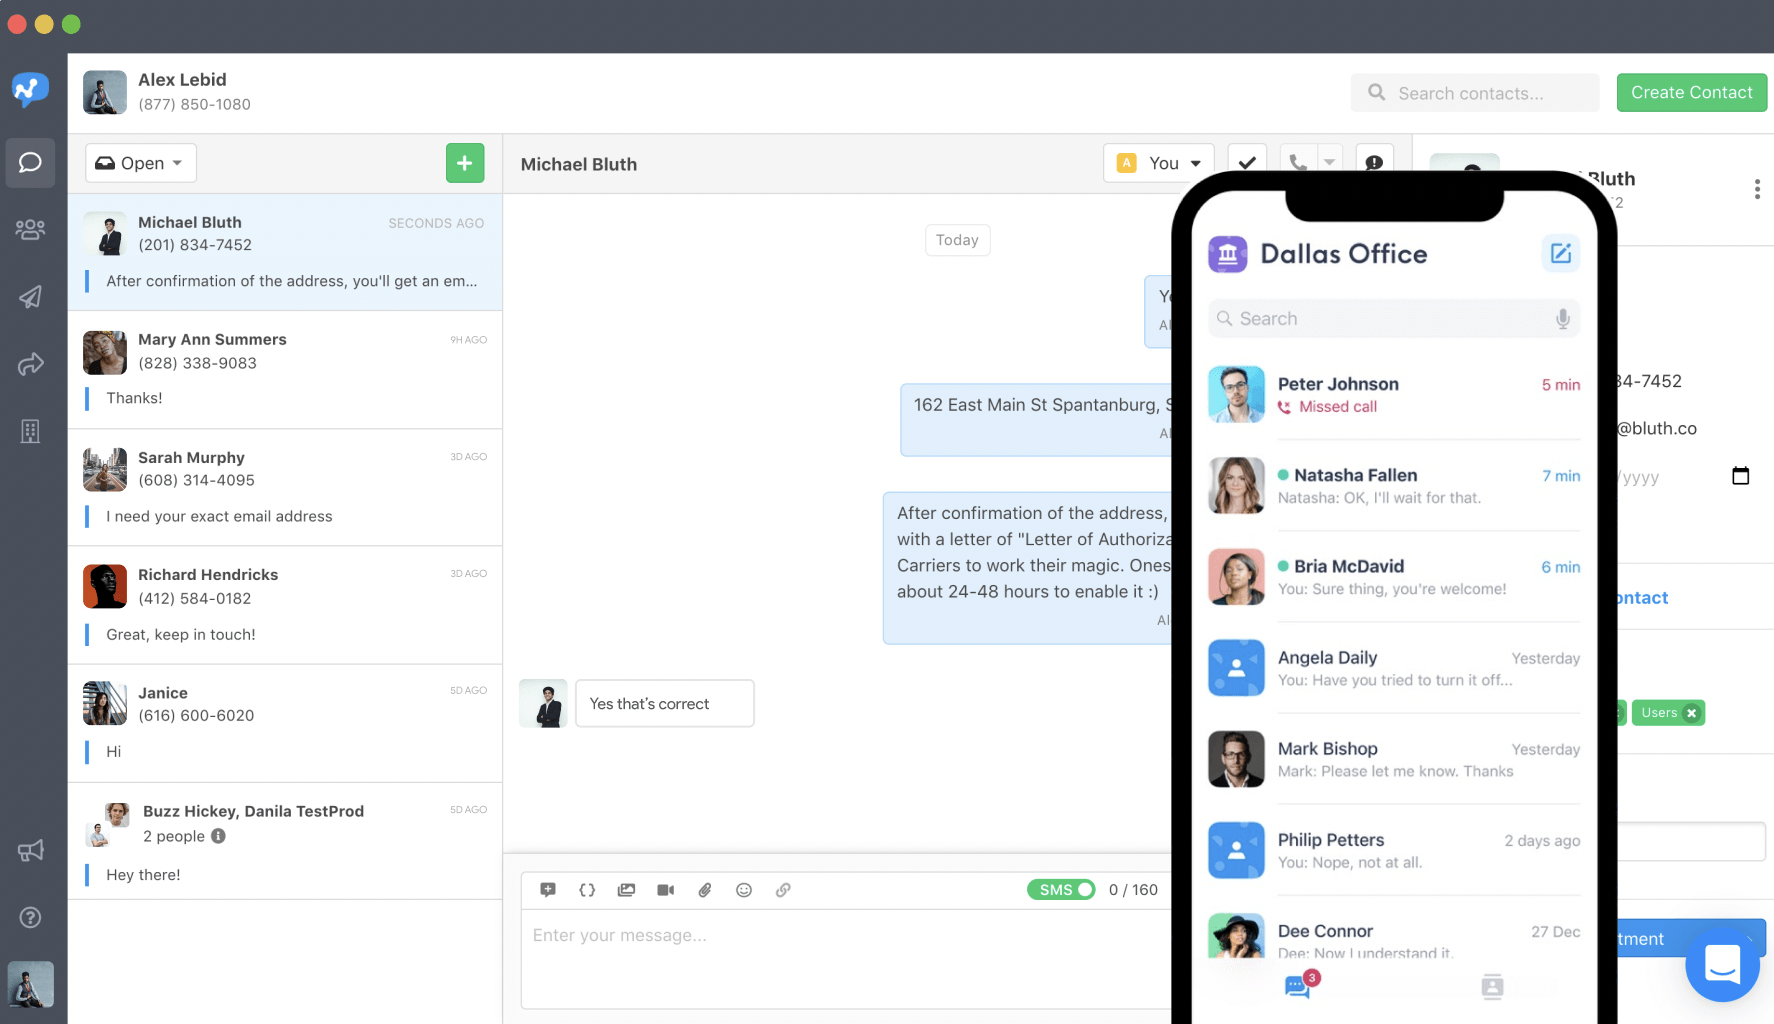
Task: Insert a template variable with the braces icon
Action: pyautogui.click(x=587, y=889)
